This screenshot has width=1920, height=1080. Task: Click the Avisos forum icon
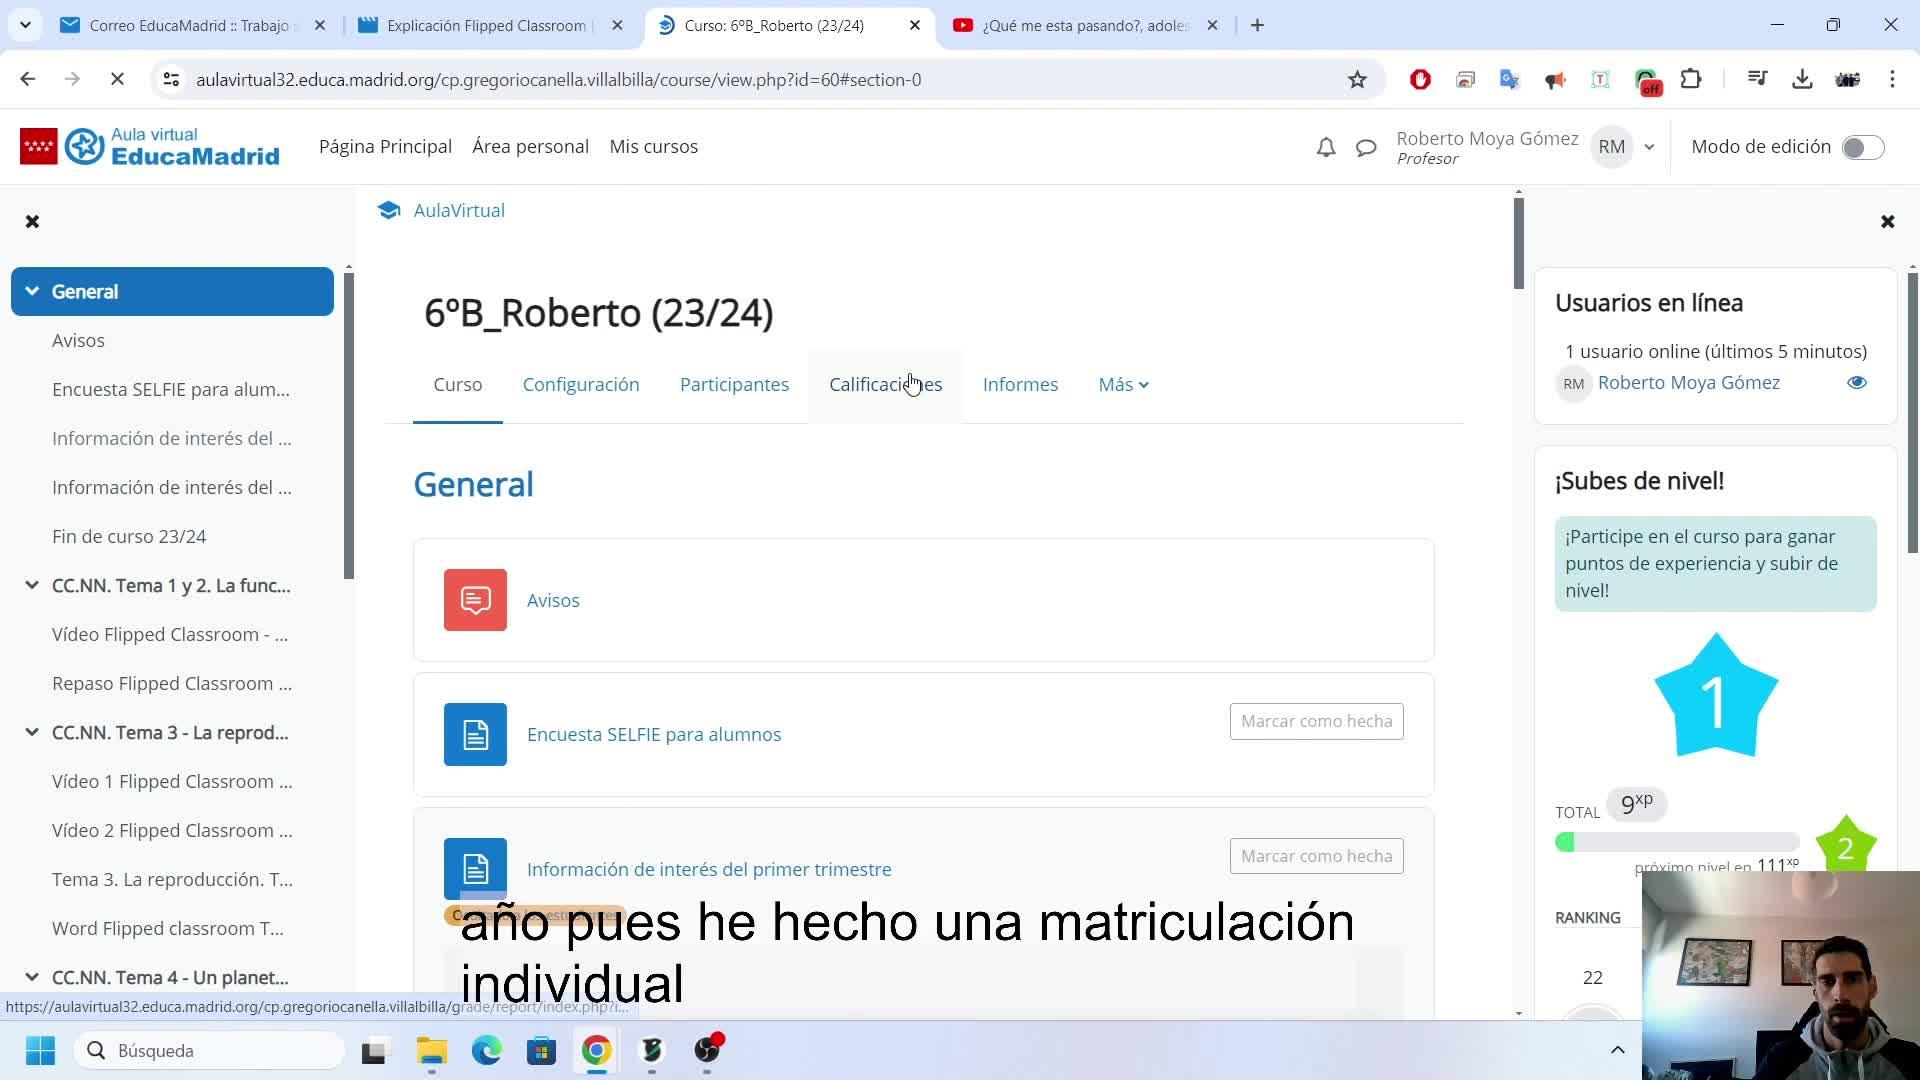(475, 600)
